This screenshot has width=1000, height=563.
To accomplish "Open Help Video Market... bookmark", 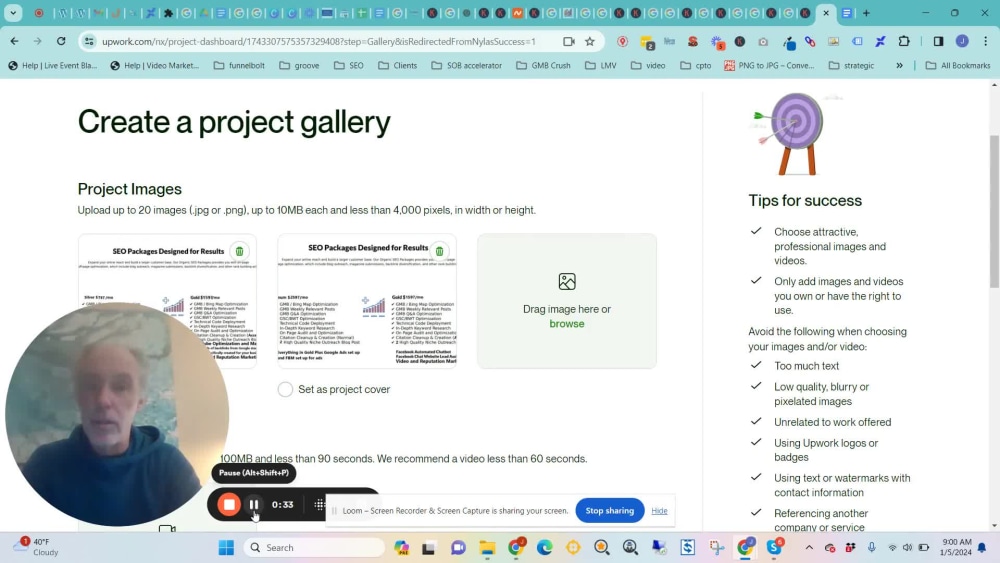I will click(x=155, y=65).
